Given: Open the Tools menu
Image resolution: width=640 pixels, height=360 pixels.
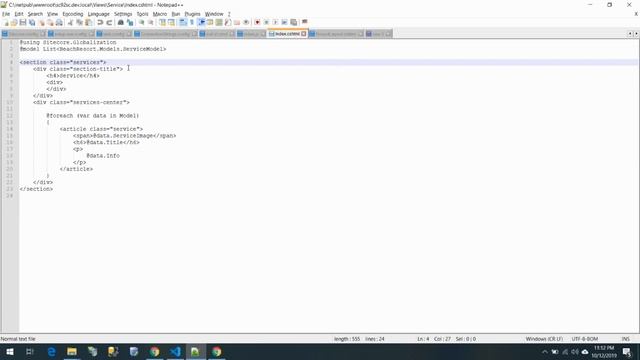Looking at the screenshot, I should tap(142, 14).
